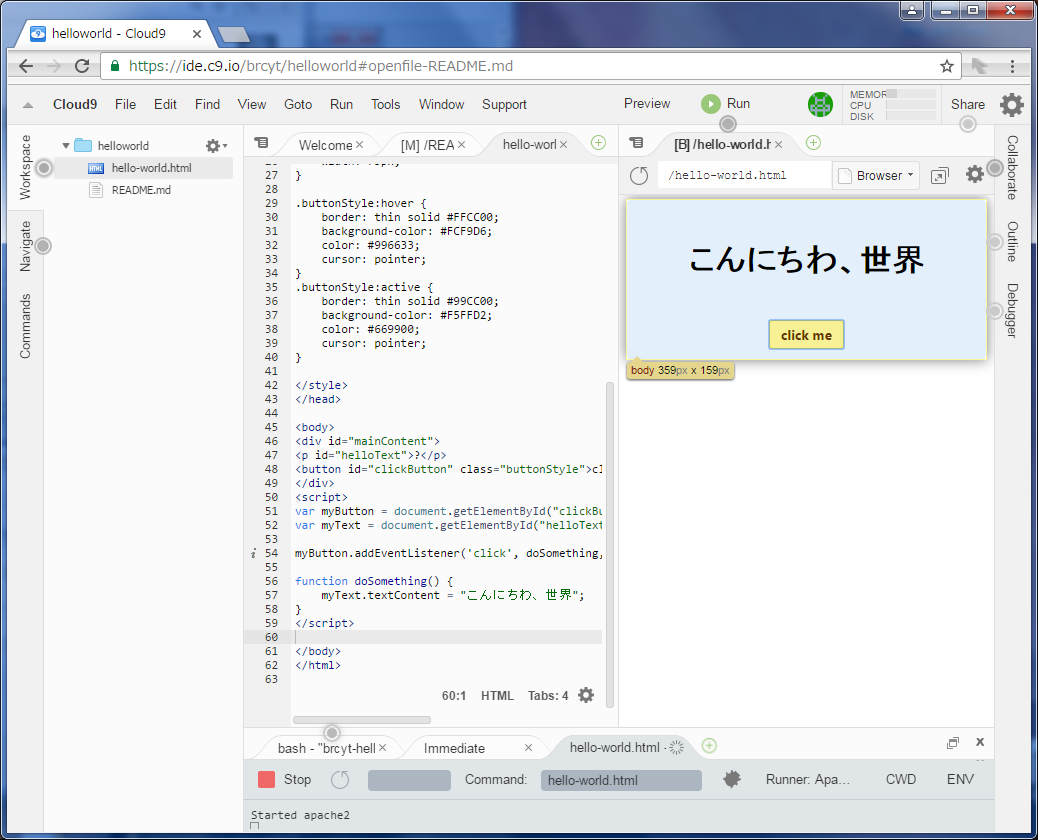Viewport: 1038px width, 840px height.
Task: Open editor pane tab list icon
Action: pos(261,142)
